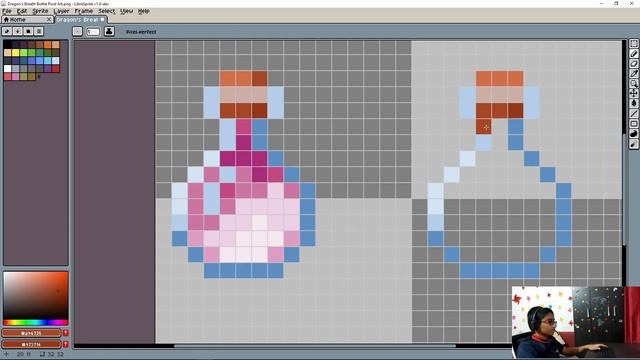Open the File menu
640x360 pixels.
tap(7, 11)
